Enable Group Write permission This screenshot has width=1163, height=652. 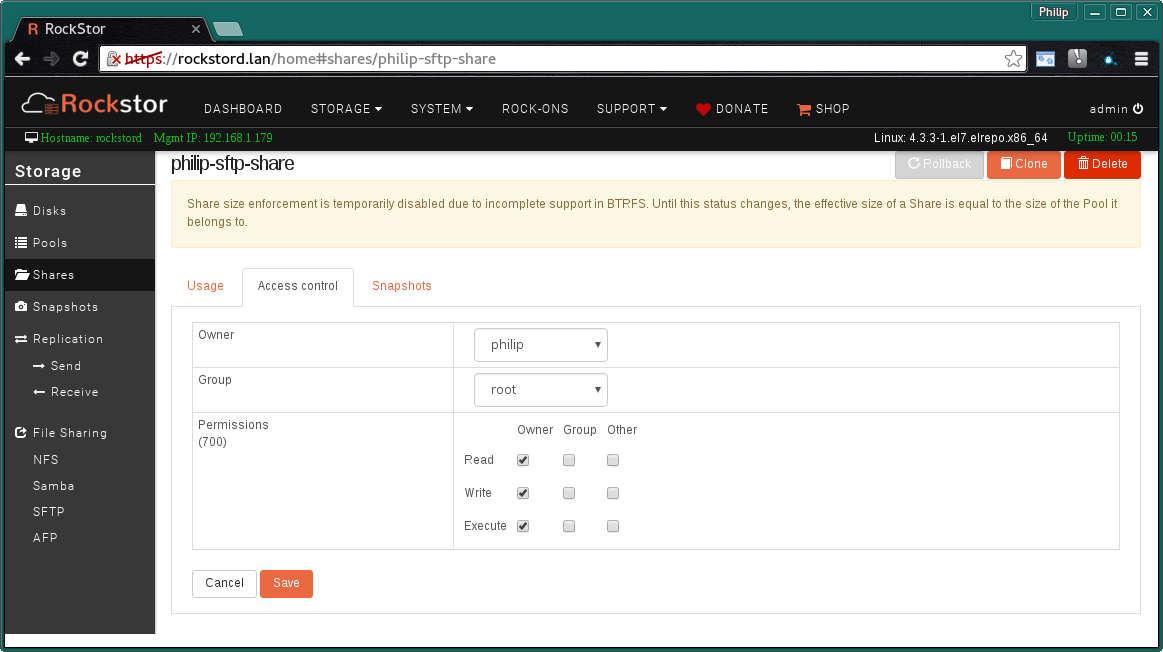click(x=569, y=493)
